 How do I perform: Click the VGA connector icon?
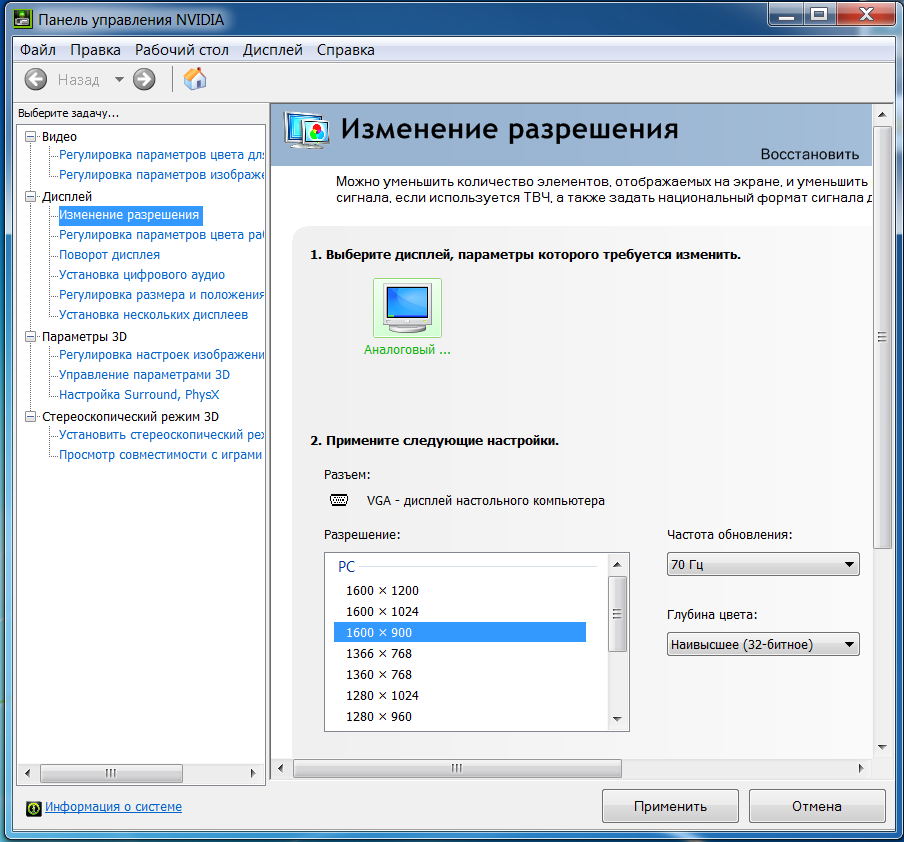(339, 500)
